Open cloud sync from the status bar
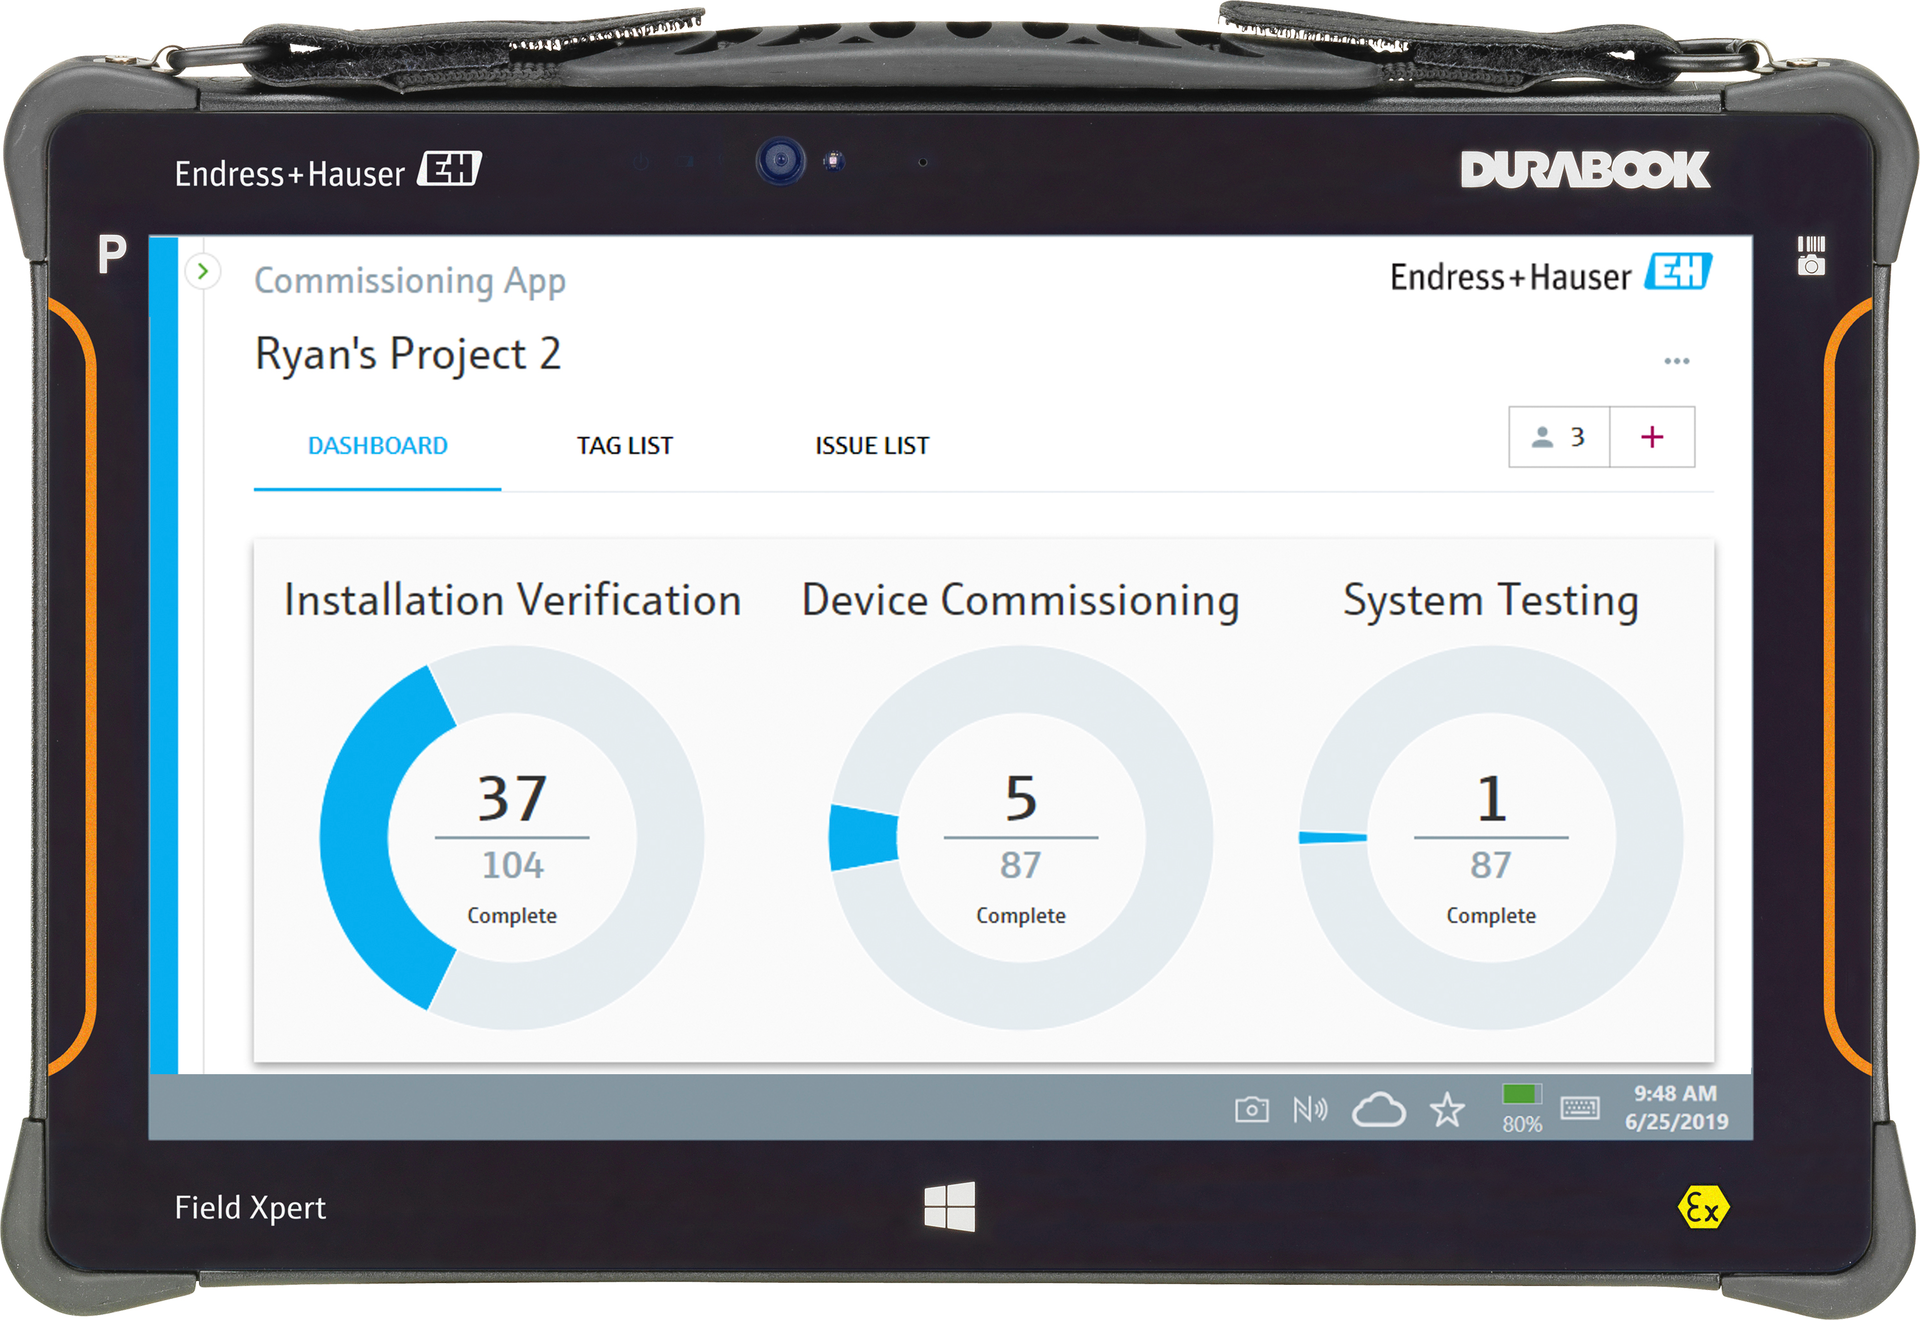 click(x=1379, y=1108)
